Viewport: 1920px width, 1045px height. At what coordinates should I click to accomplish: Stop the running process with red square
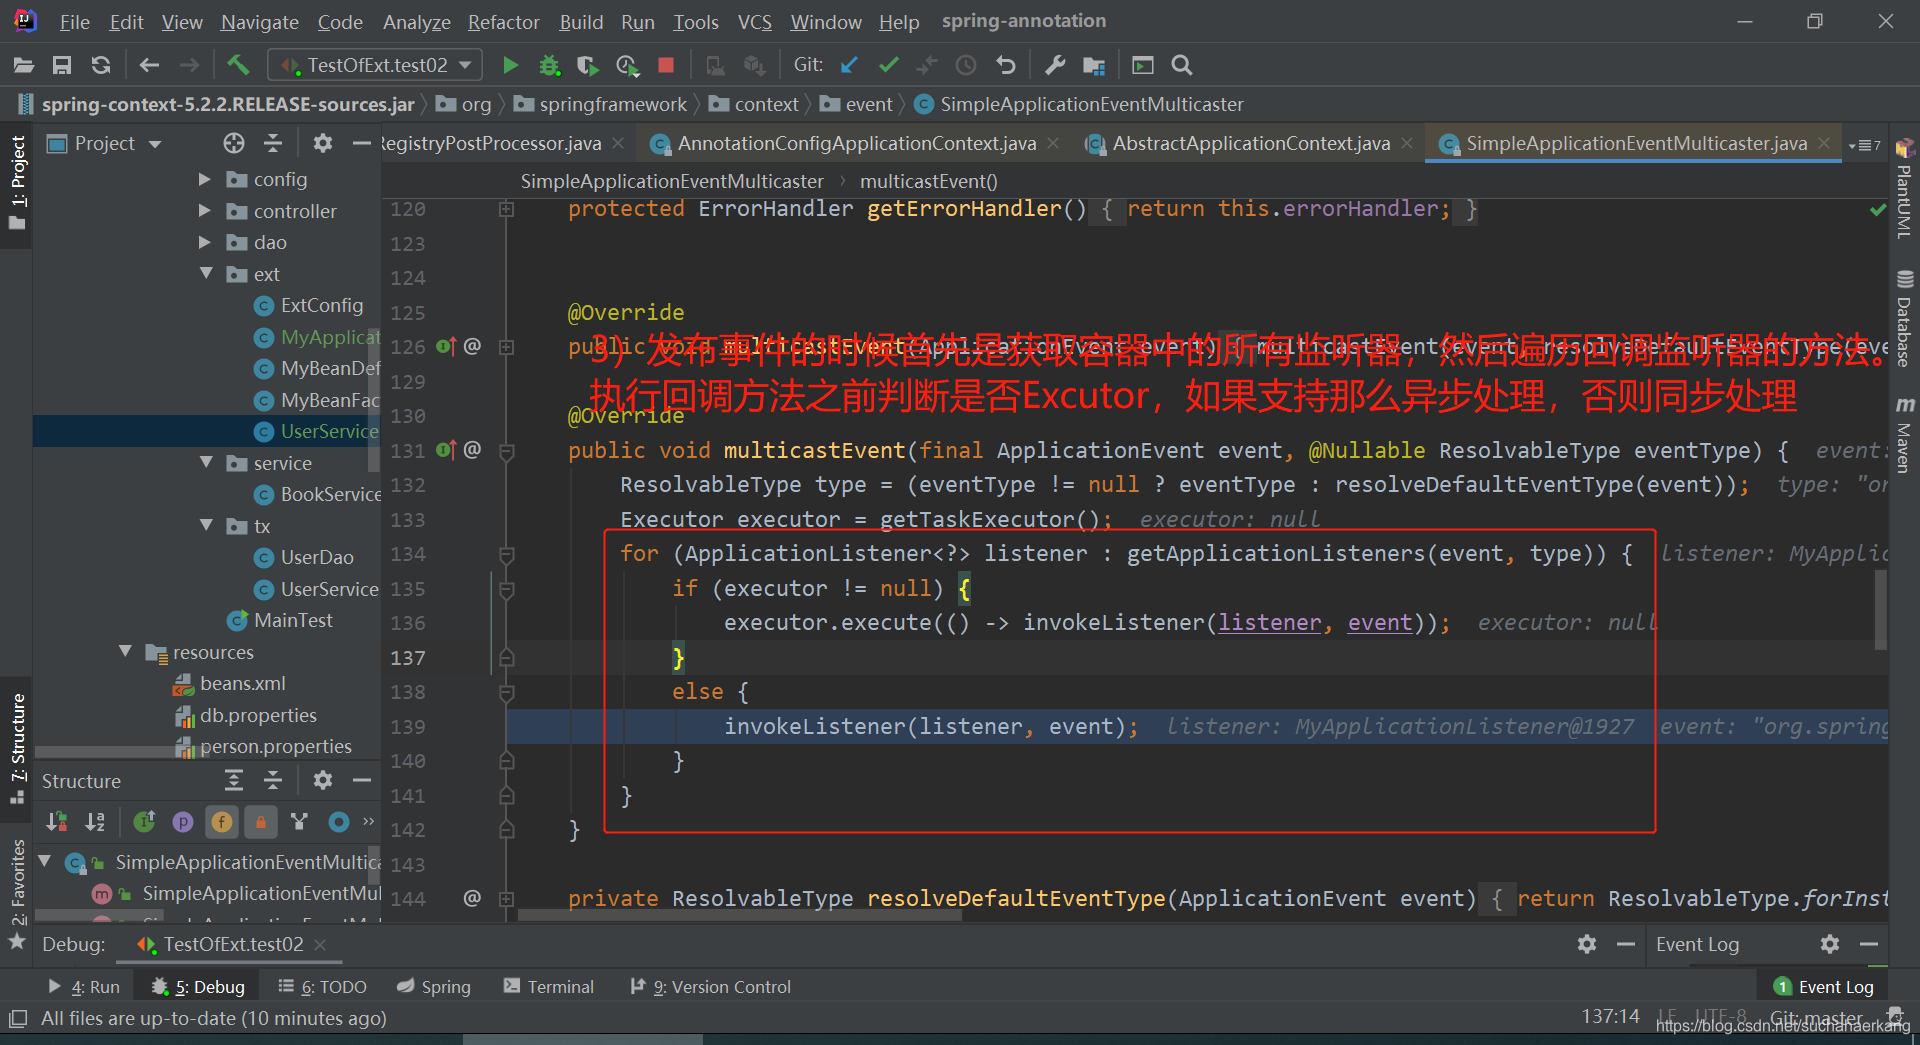click(666, 65)
